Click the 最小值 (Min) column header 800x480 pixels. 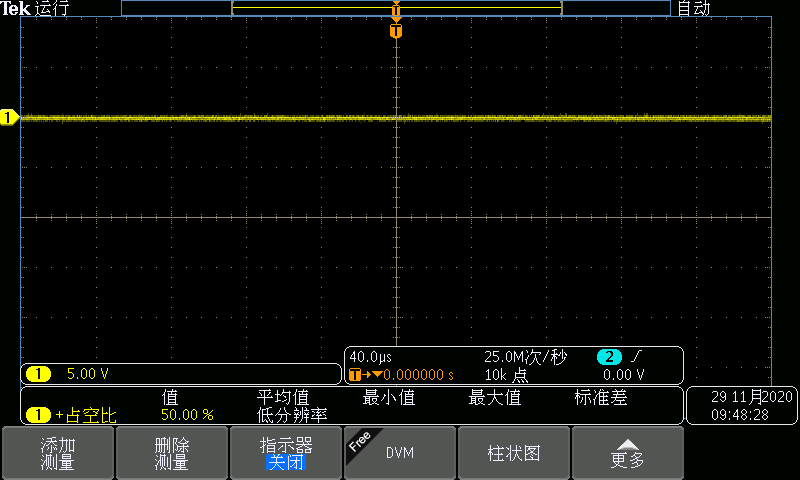389,397
